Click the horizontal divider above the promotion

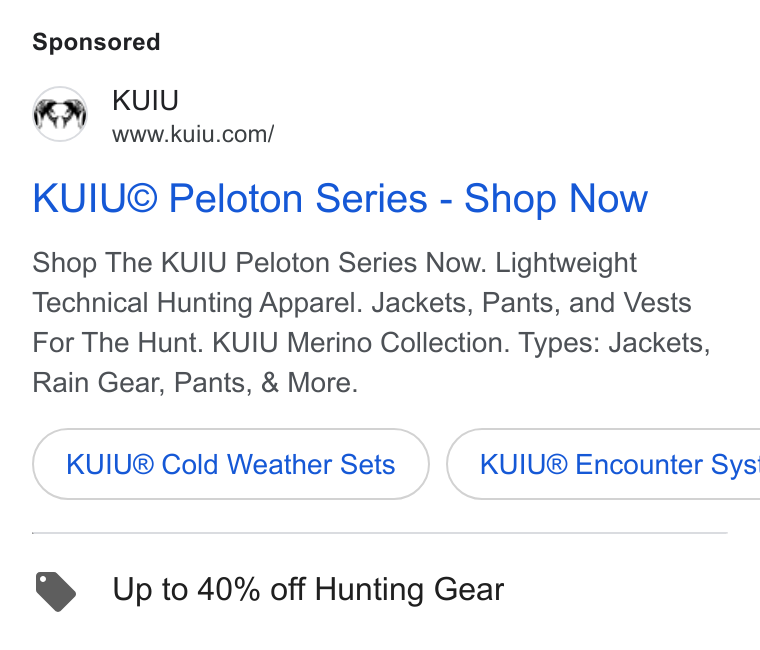[x=380, y=533]
